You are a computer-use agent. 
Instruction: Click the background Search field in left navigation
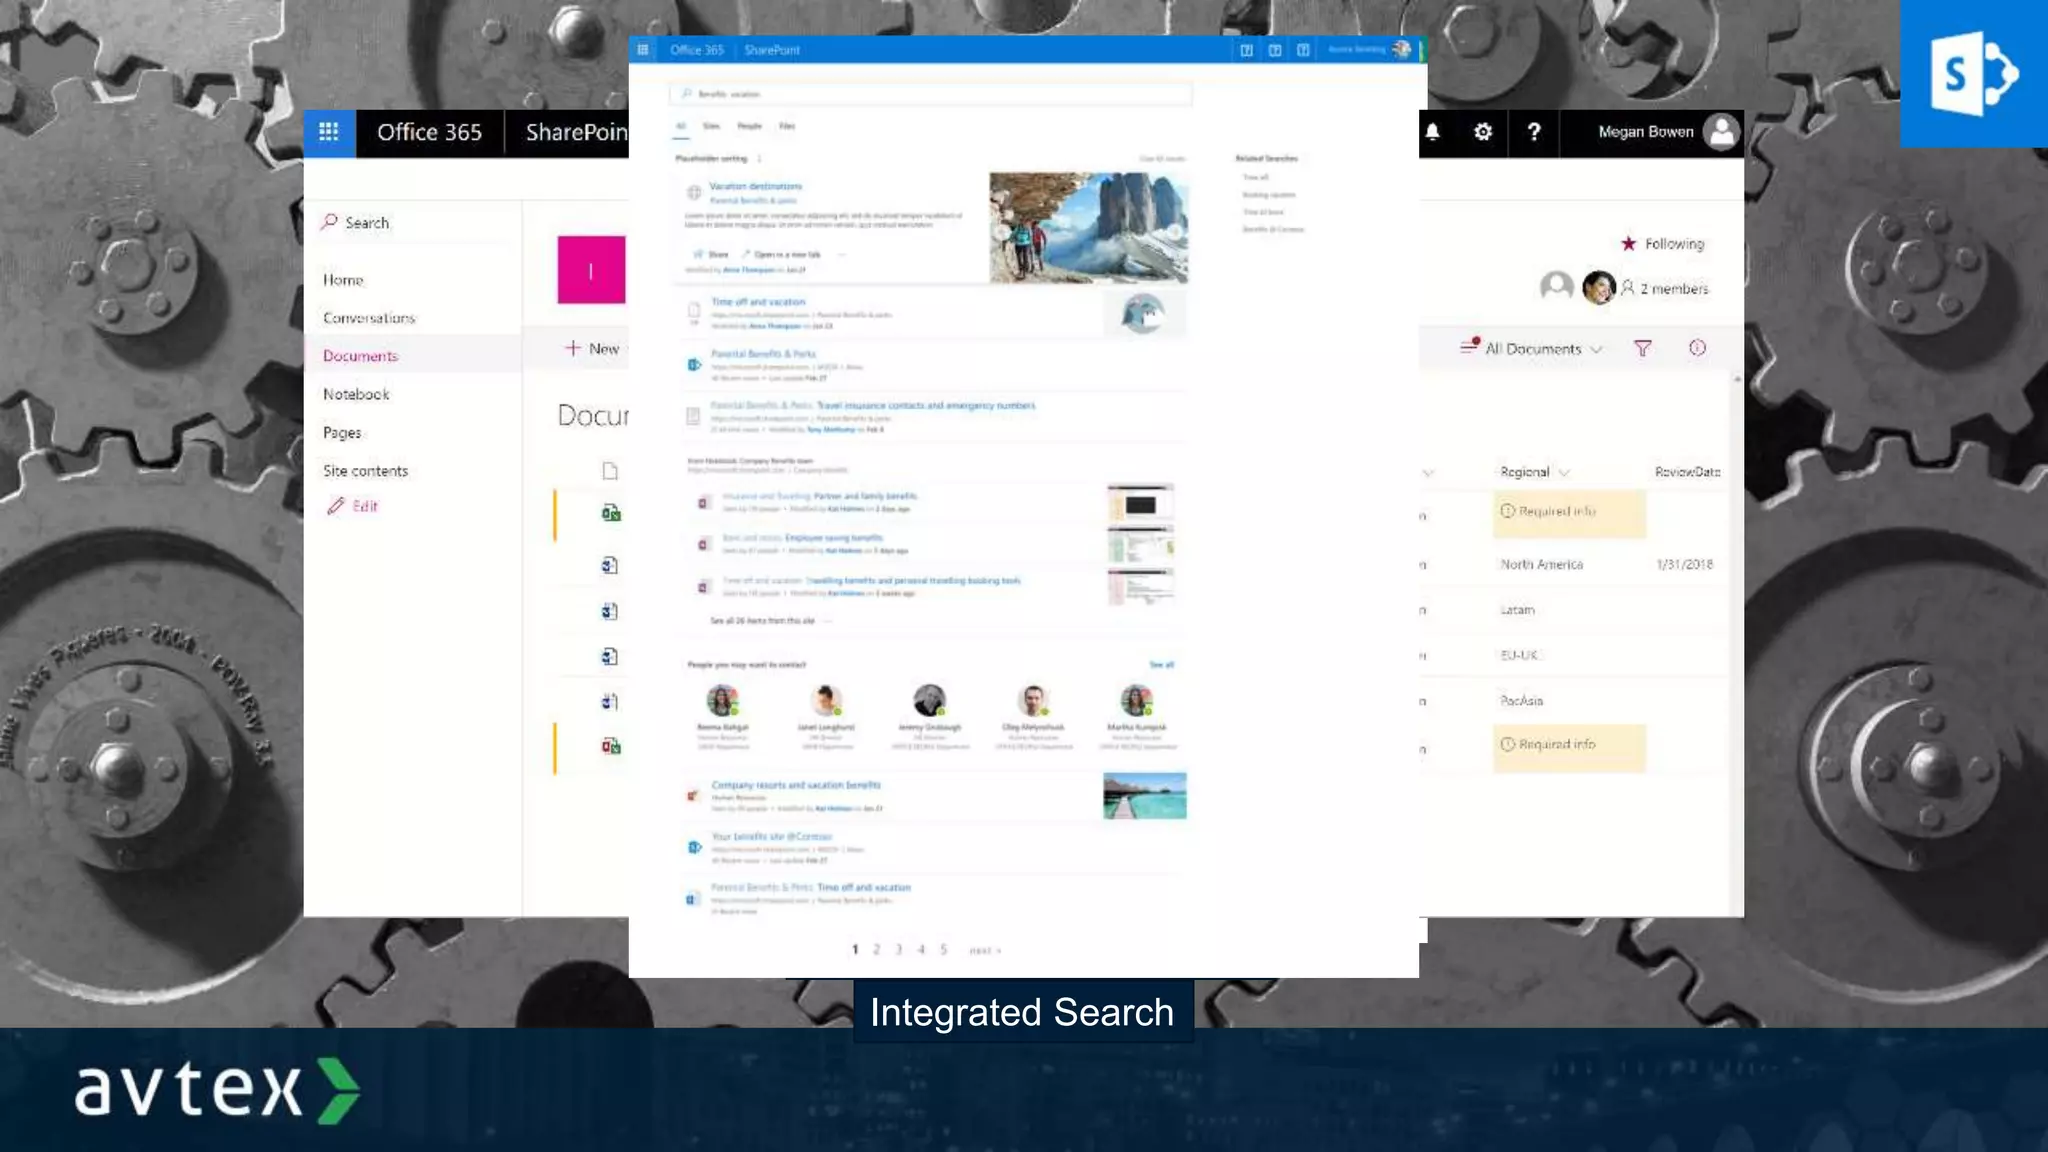coord(415,222)
